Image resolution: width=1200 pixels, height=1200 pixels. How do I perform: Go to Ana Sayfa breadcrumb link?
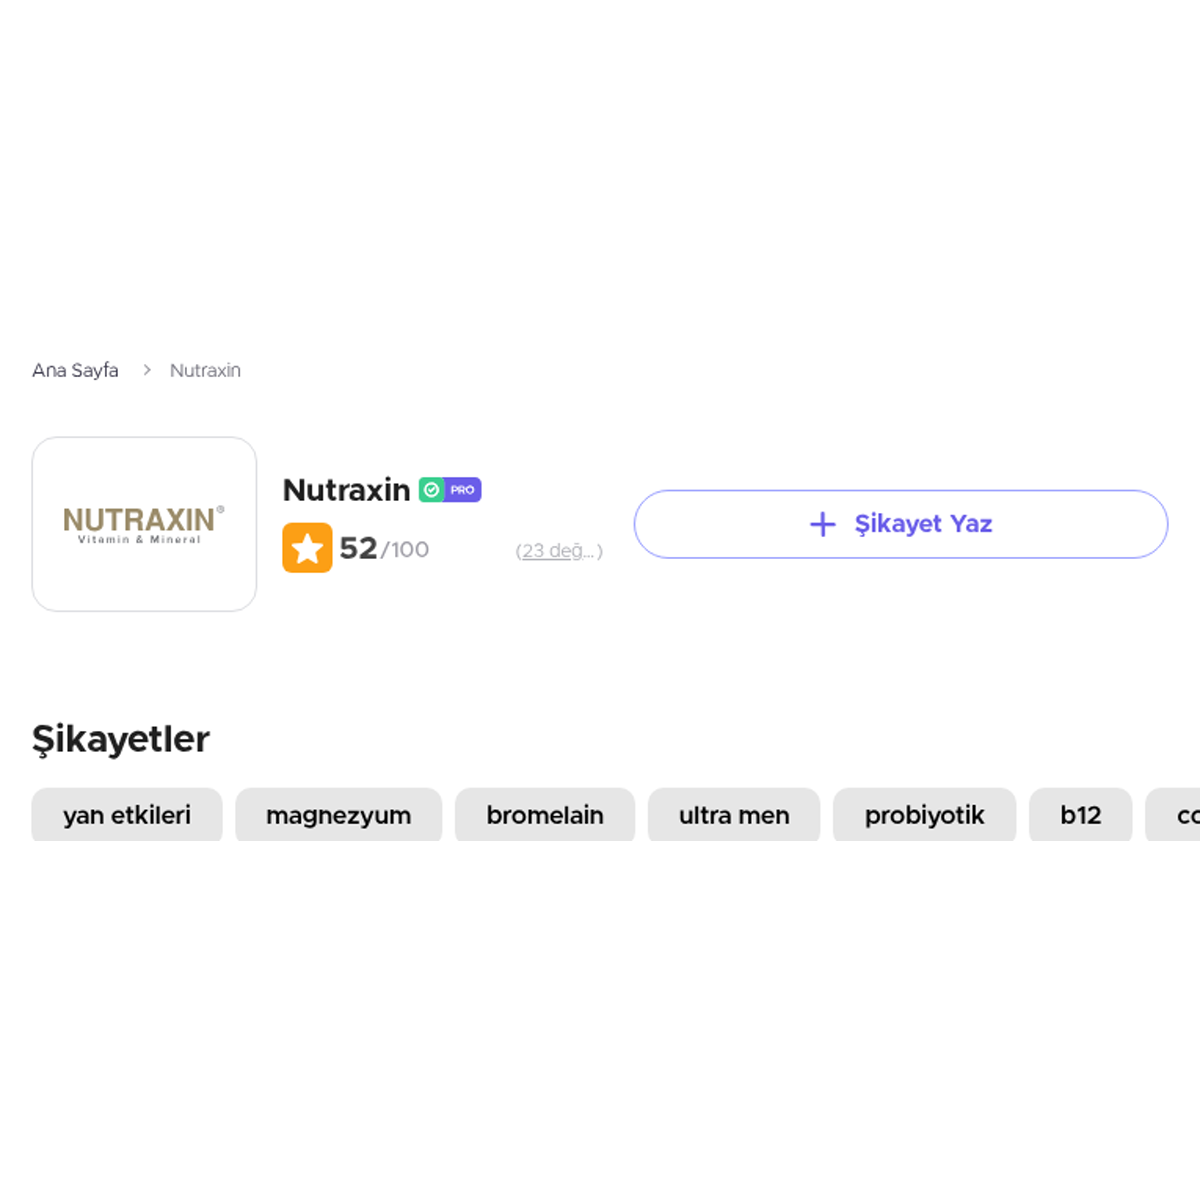coord(75,370)
